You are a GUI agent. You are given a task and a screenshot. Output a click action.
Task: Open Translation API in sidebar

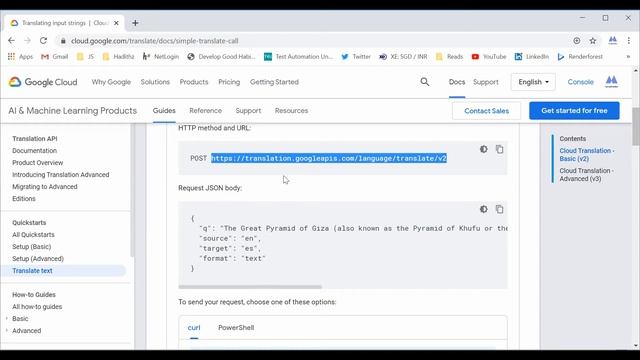tap(35, 139)
